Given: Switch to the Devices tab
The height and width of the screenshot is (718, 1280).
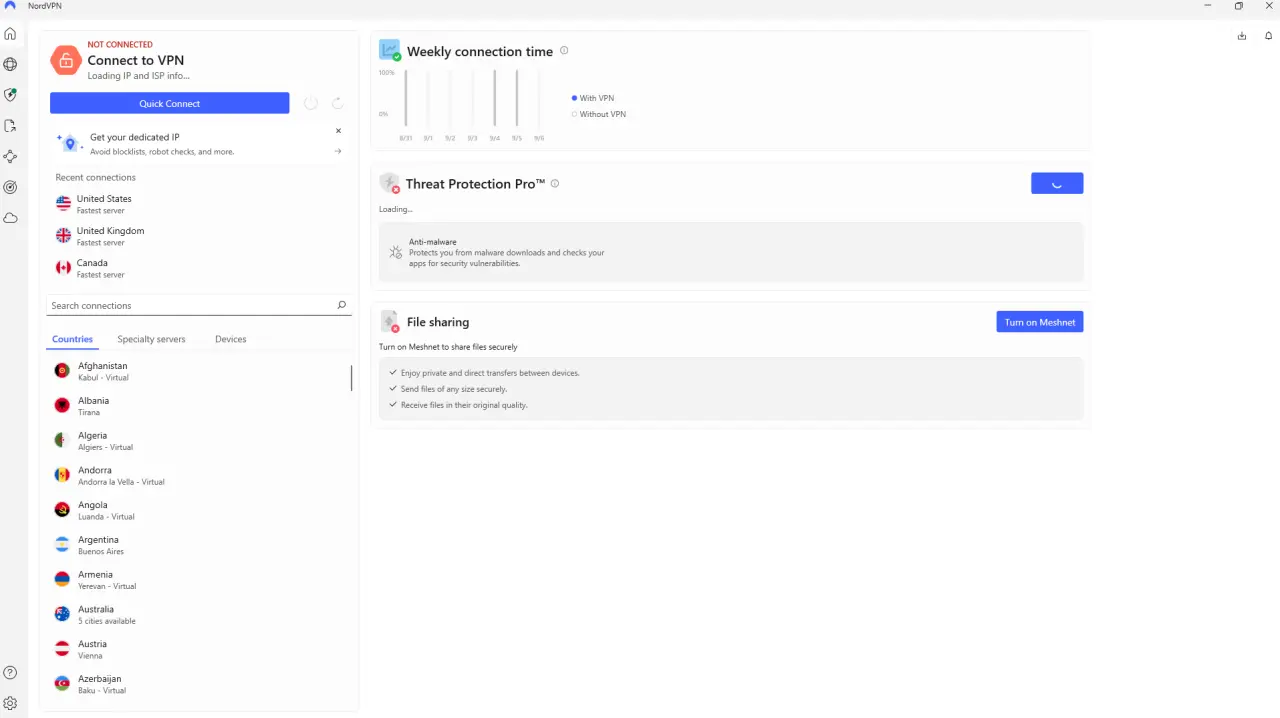Looking at the screenshot, I should (x=231, y=339).
